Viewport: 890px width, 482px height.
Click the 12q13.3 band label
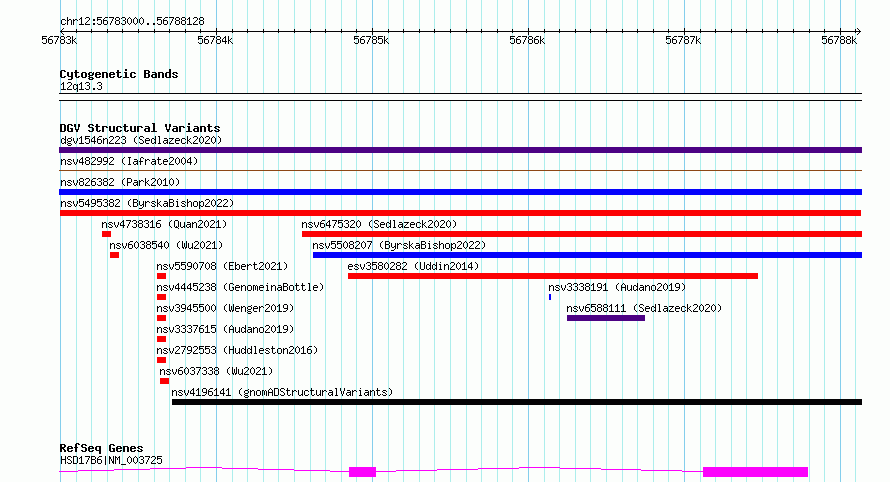tap(81, 86)
